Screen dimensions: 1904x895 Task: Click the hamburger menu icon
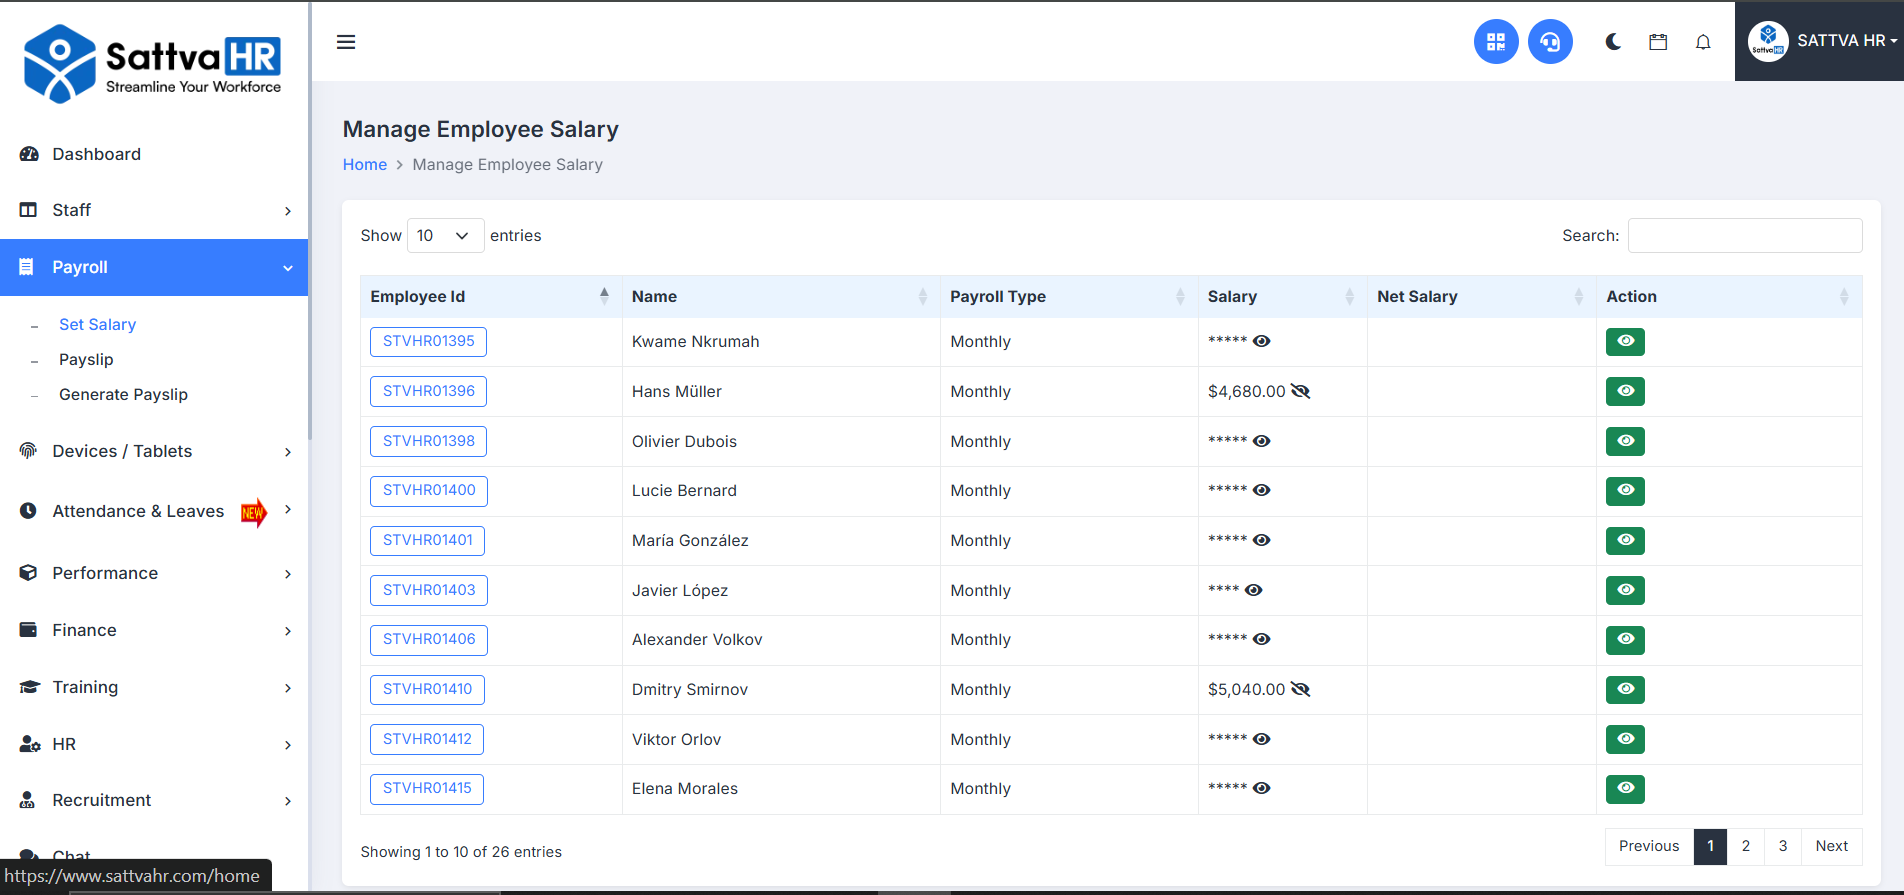(x=346, y=42)
